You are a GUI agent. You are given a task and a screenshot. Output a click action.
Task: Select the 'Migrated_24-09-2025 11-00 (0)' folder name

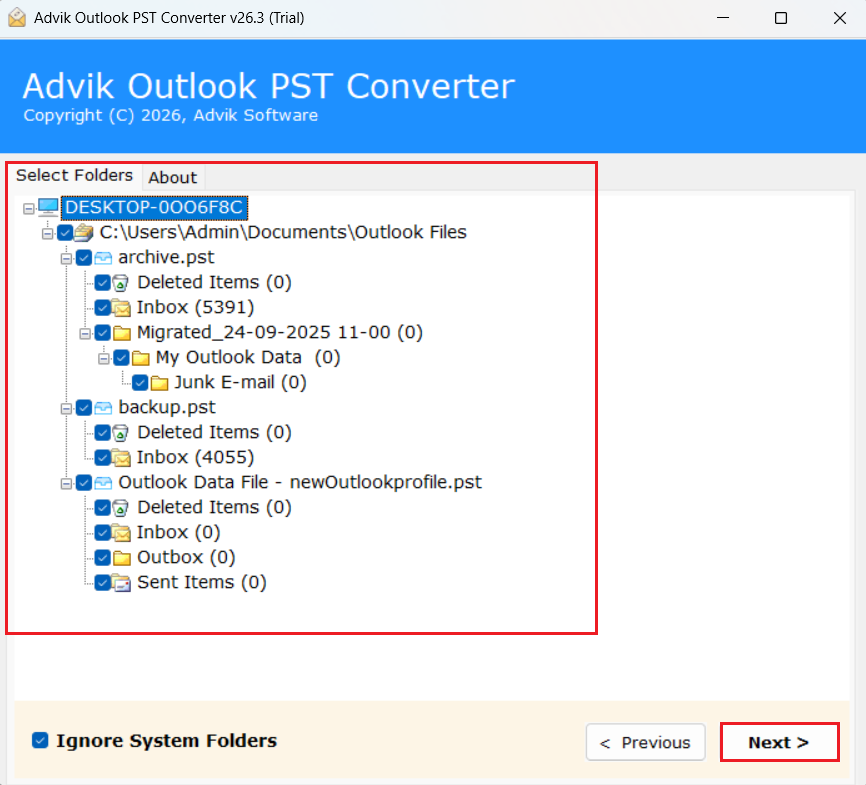click(279, 333)
